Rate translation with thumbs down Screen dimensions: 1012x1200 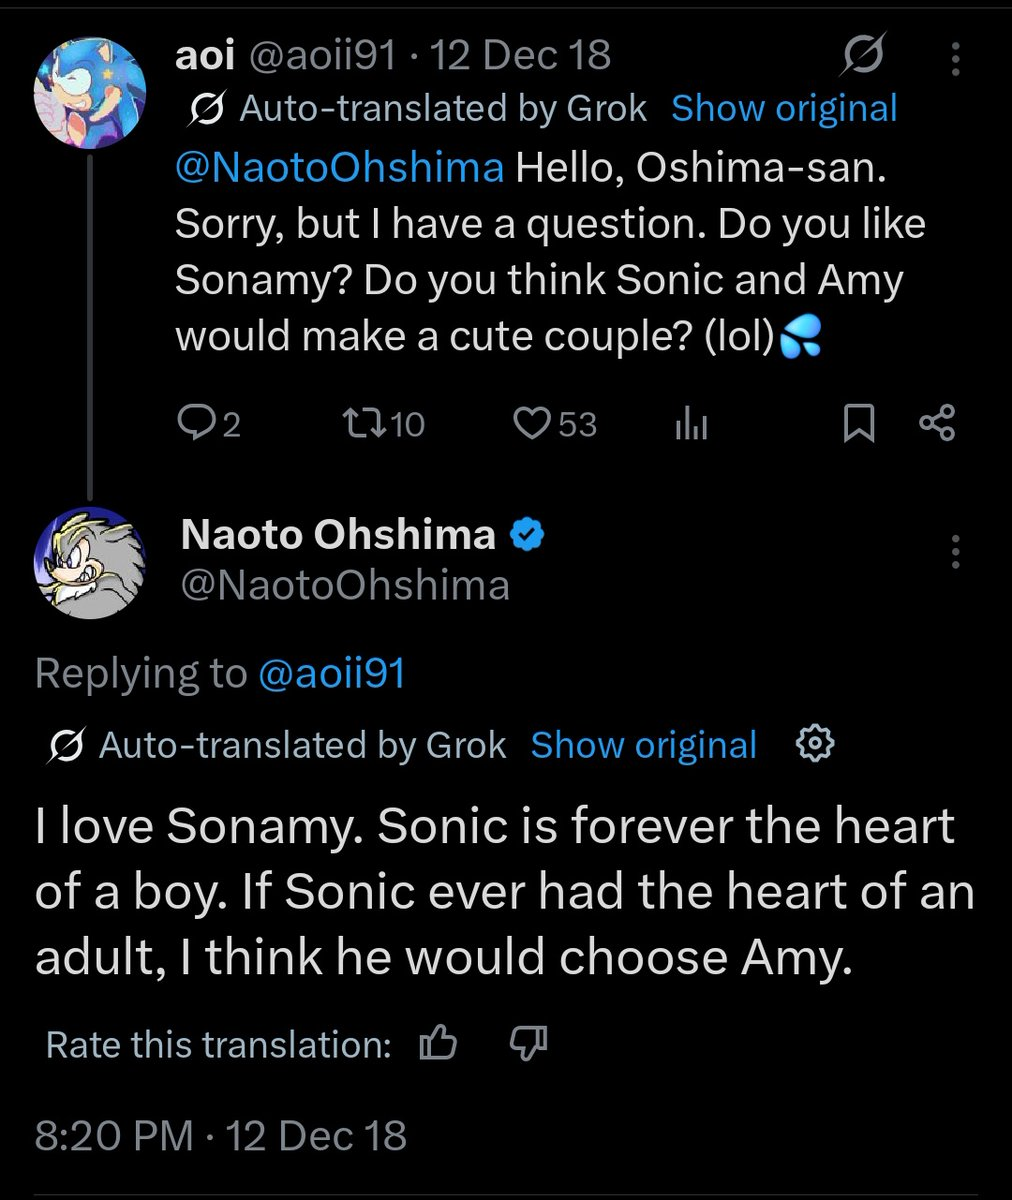point(528,1045)
